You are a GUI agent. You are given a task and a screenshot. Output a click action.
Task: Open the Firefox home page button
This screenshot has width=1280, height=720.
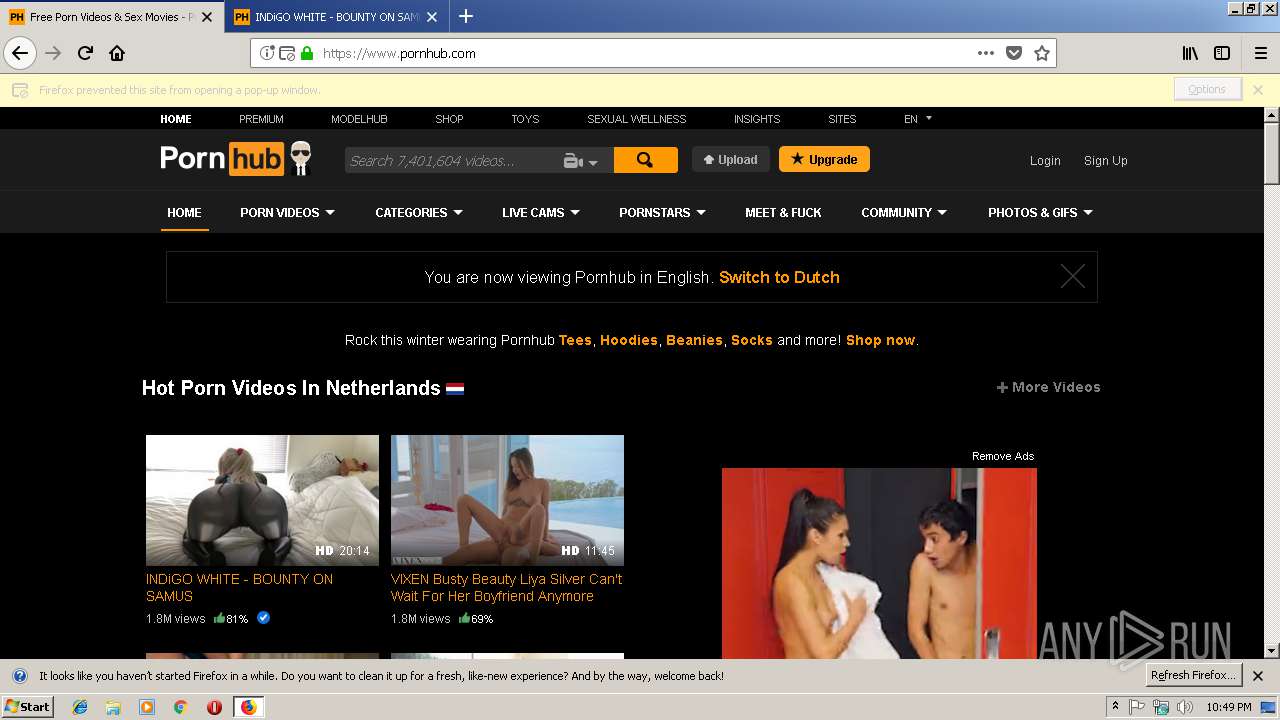(117, 53)
